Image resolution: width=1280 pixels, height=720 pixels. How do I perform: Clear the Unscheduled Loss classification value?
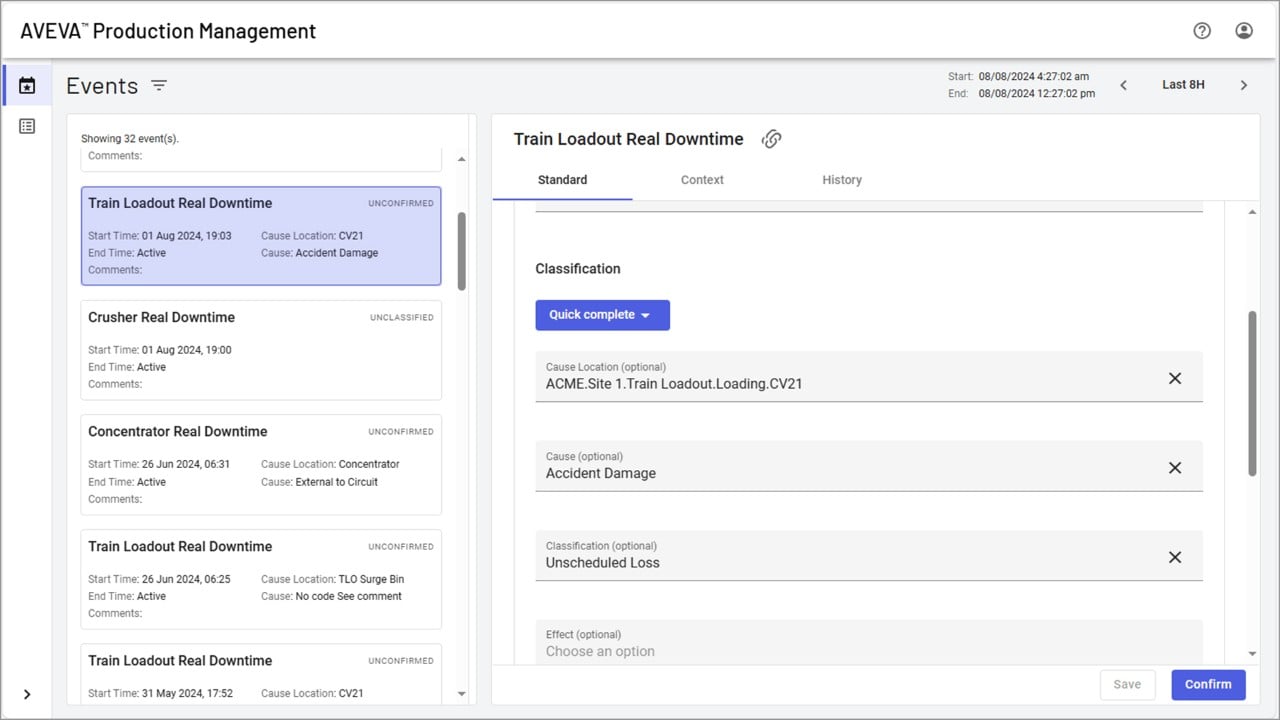tap(1175, 557)
